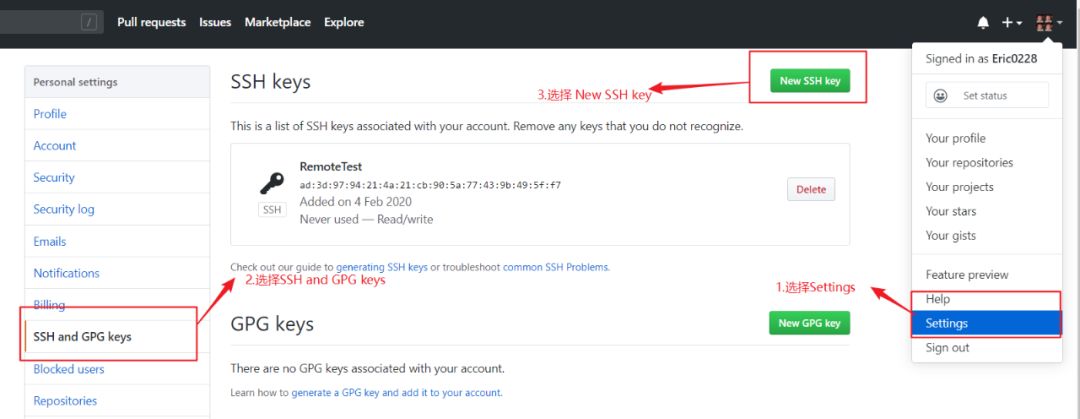1080x419 pixels.
Task: Select SSH and GPG keys sidebar item
Action: [117, 336]
